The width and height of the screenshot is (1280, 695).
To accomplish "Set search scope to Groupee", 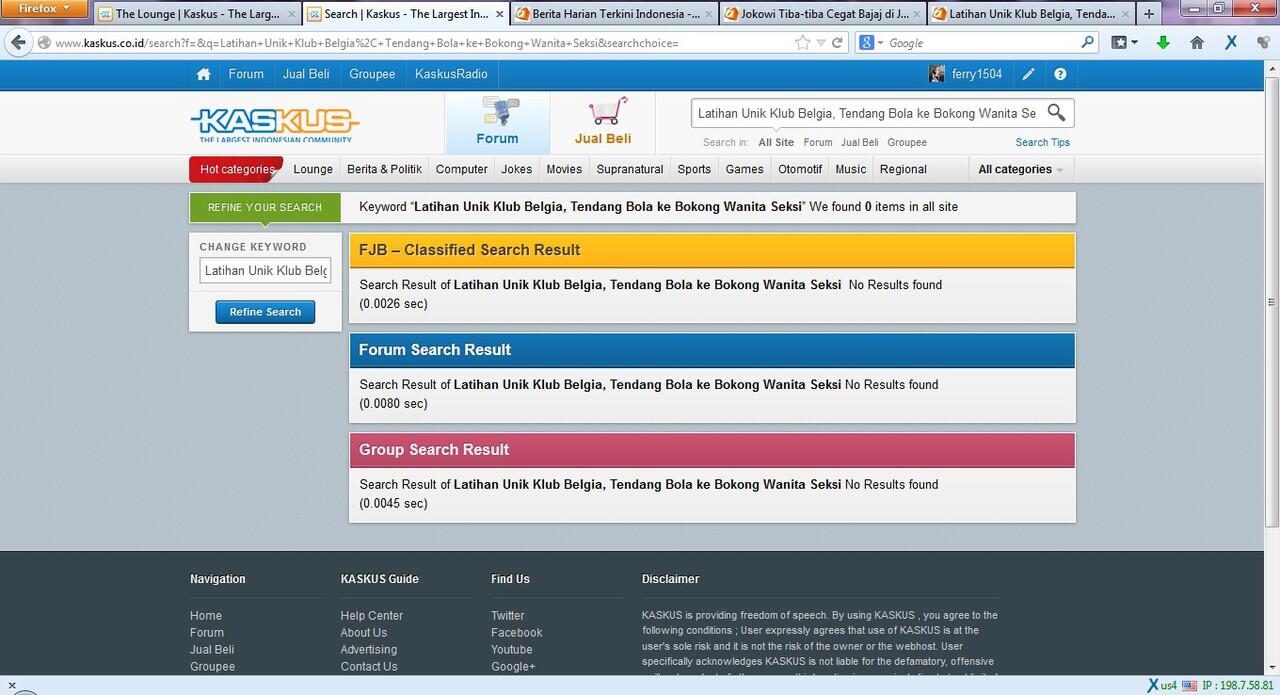I will (907, 142).
